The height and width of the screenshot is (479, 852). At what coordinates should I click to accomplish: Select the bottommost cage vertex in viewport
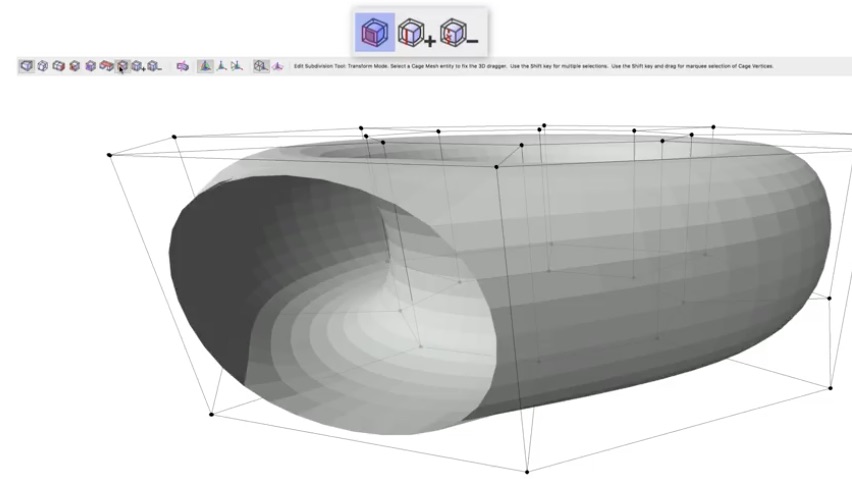coord(527,471)
